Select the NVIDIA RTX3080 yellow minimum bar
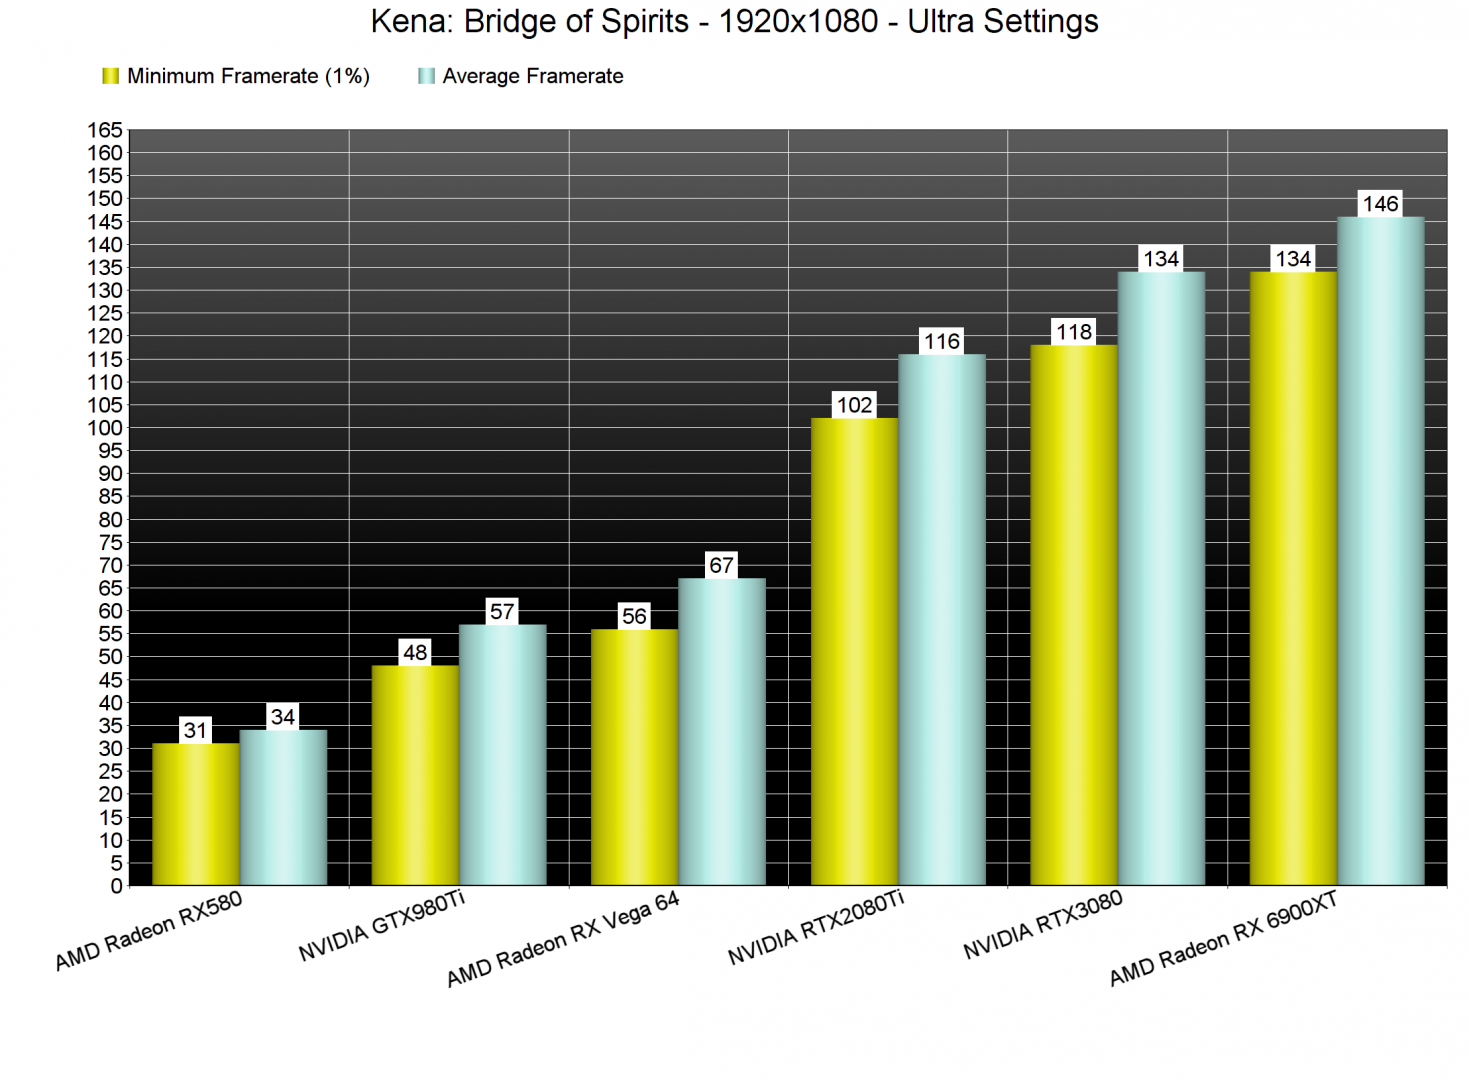This screenshot has height=1080, width=1469. click(1073, 615)
